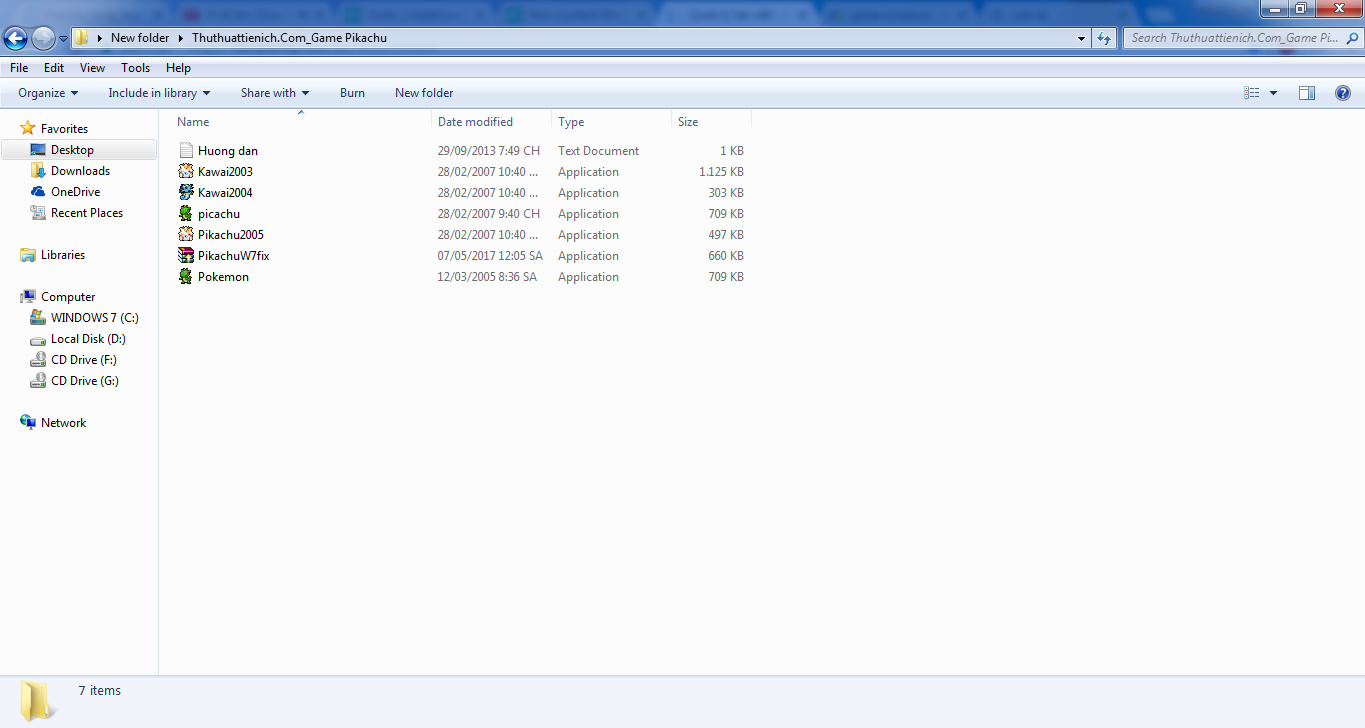Select Desktop in the Favorites list
Screen dimensions: 1365x728
point(72,150)
